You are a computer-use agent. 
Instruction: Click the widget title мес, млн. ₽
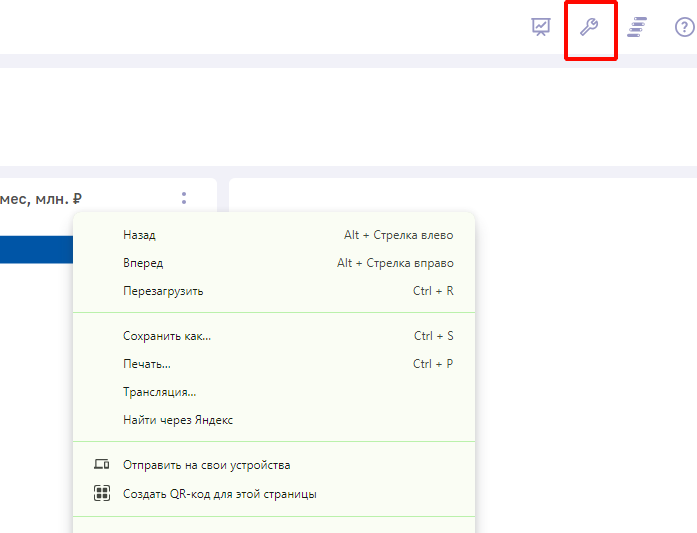[41, 199]
